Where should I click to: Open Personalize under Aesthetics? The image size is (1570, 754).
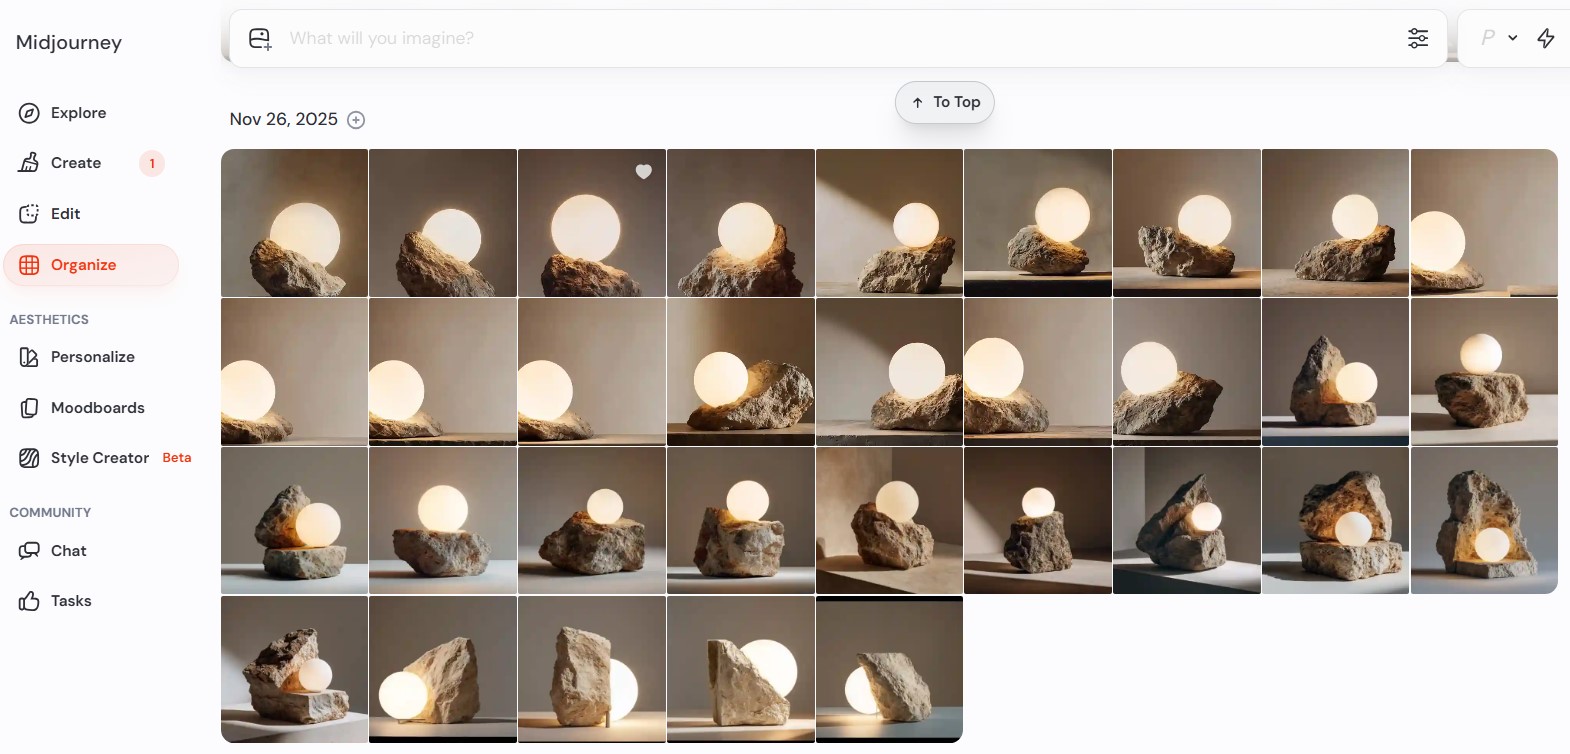92,357
